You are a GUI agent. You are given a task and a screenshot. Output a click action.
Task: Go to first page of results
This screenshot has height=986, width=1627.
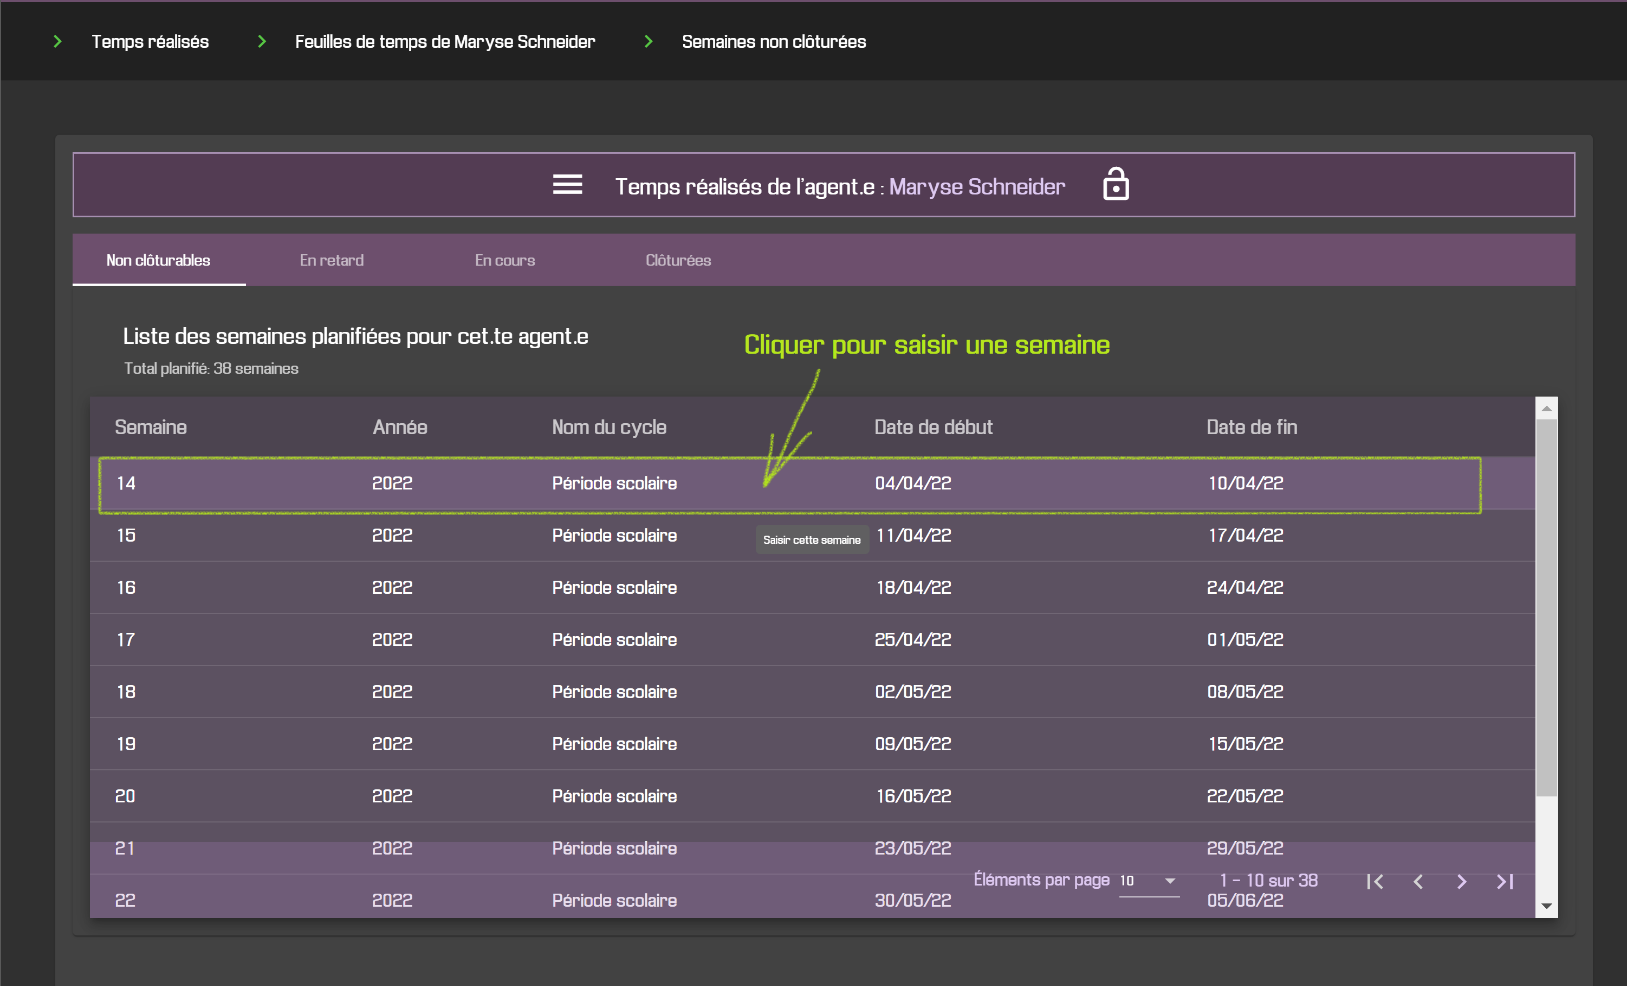[1375, 881]
